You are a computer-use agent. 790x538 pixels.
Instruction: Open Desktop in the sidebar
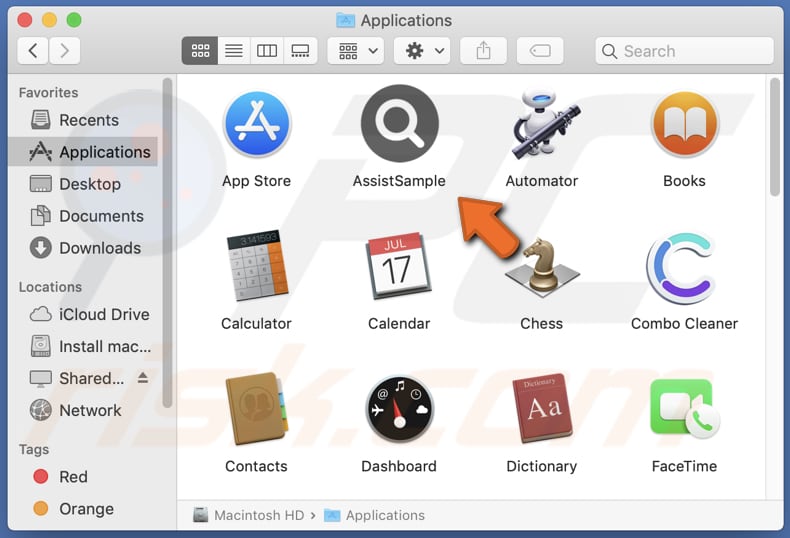pyautogui.click(x=84, y=184)
